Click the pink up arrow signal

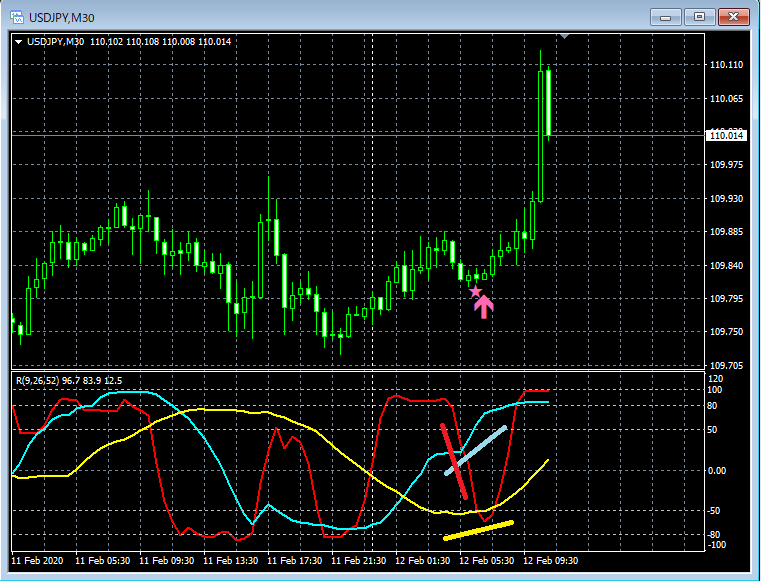pos(484,307)
